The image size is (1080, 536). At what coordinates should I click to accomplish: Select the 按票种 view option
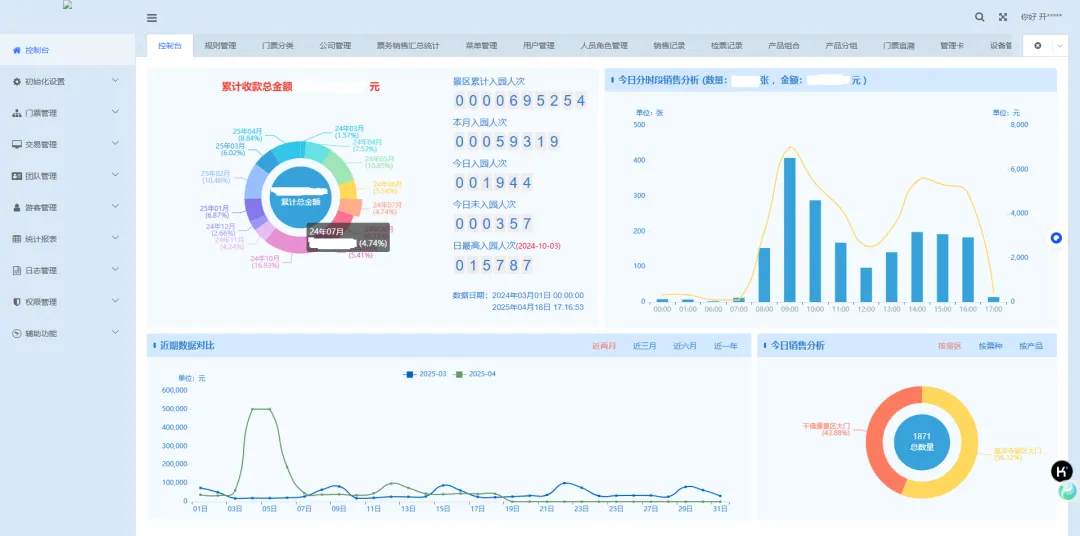989,346
